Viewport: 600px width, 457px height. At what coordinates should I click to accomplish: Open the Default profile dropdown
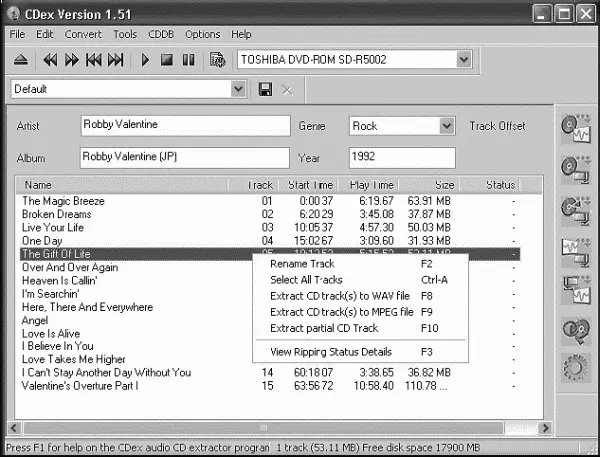(x=238, y=89)
